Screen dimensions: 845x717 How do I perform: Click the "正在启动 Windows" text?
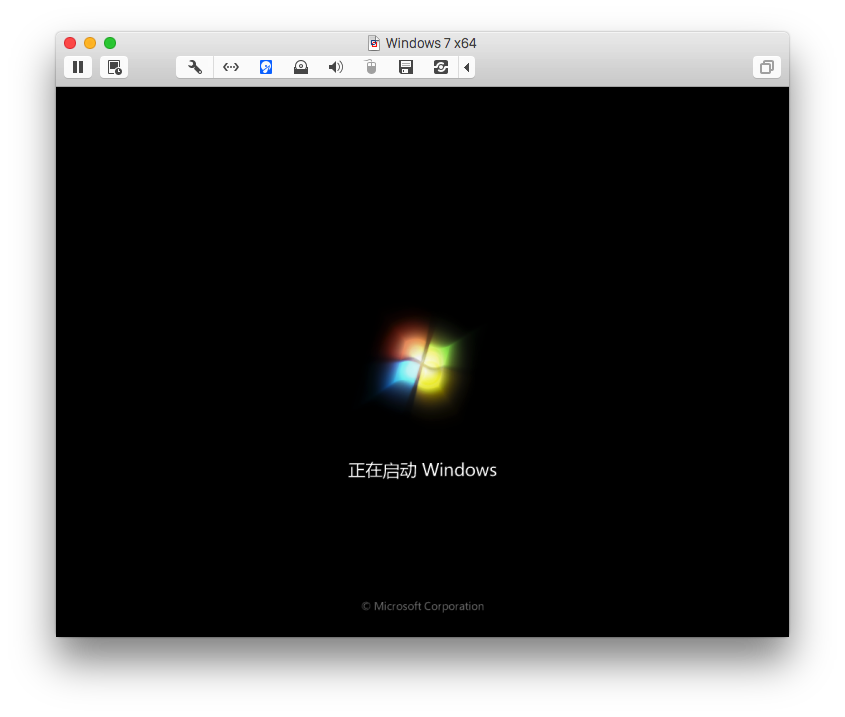422,470
